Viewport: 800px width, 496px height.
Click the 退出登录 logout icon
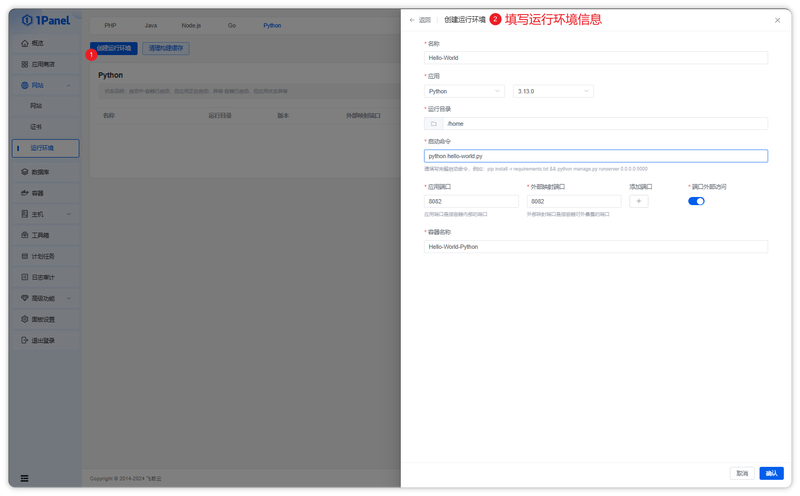click(x=24, y=340)
